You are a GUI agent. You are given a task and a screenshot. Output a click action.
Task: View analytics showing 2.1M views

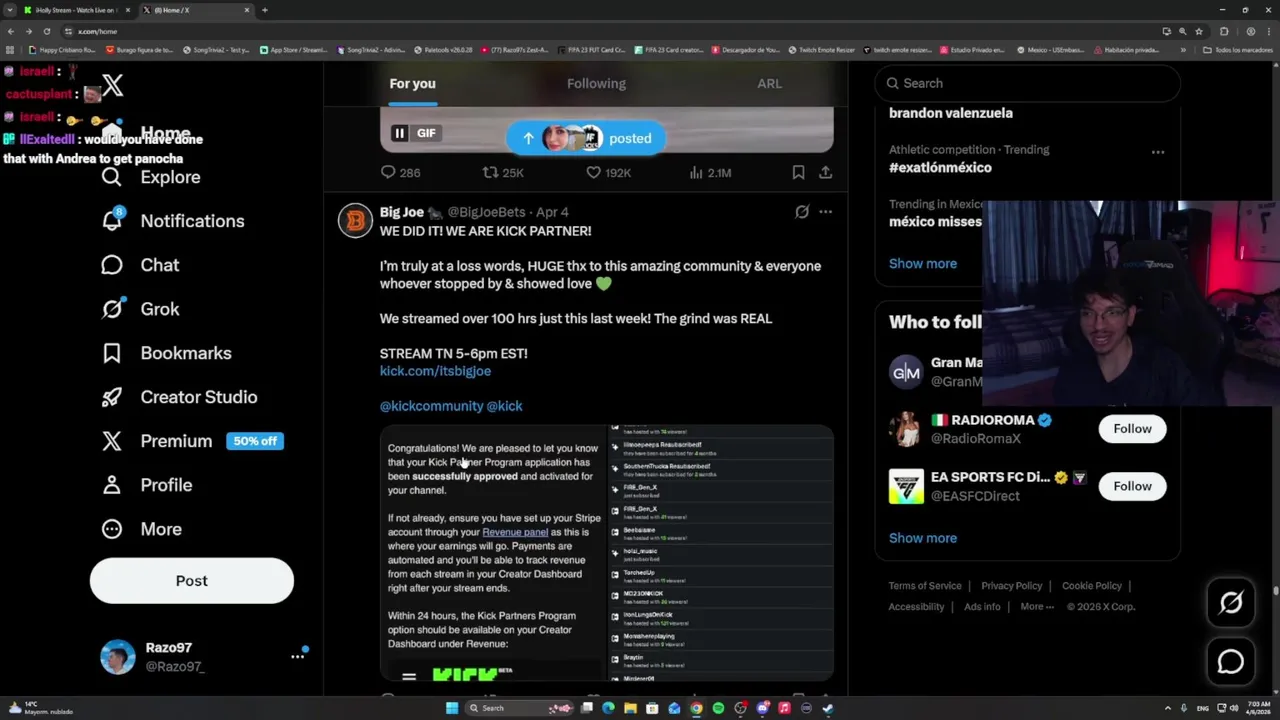tap(710, 173)
